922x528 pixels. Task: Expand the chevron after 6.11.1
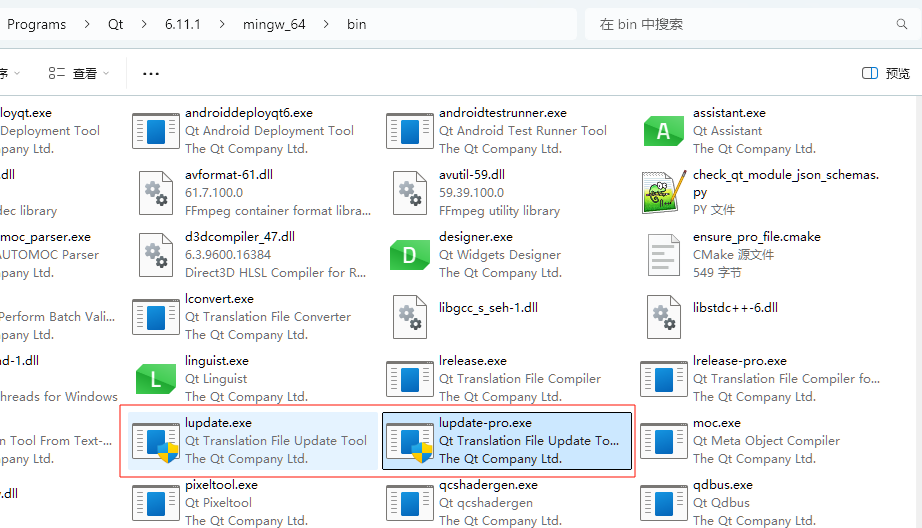click(x=222, y=25)
